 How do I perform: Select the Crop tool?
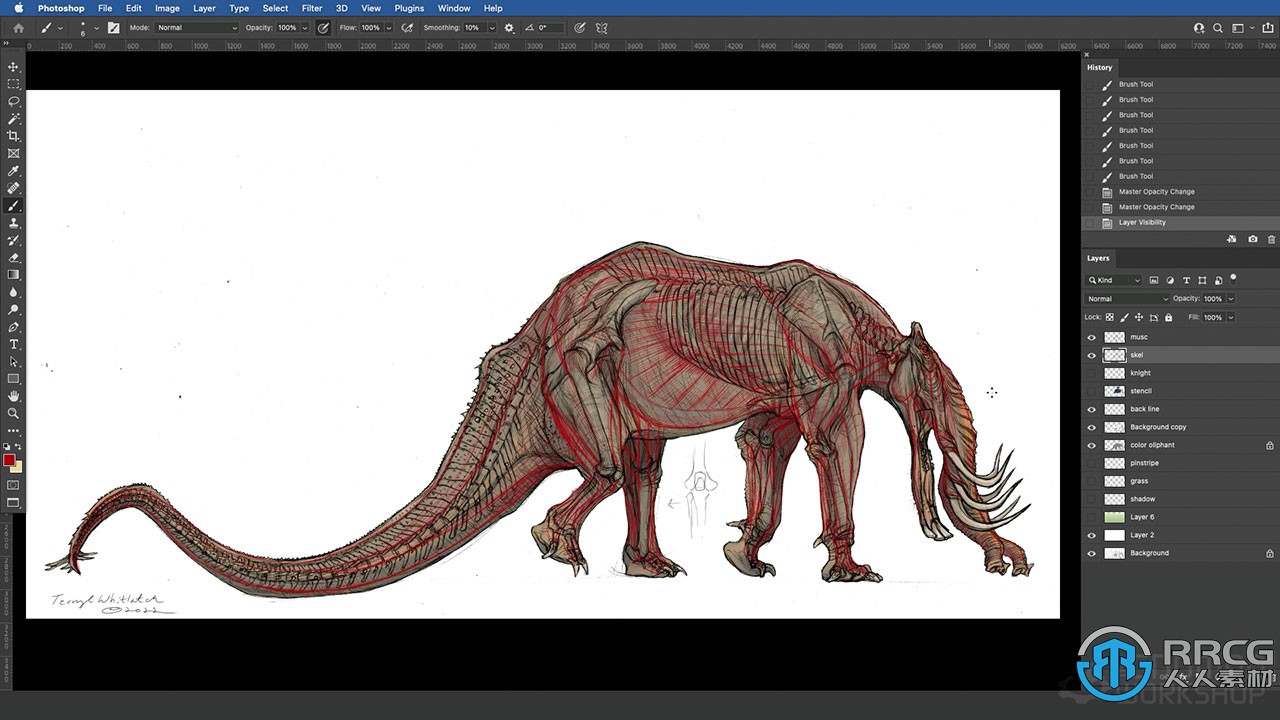[x=13, y=136]
